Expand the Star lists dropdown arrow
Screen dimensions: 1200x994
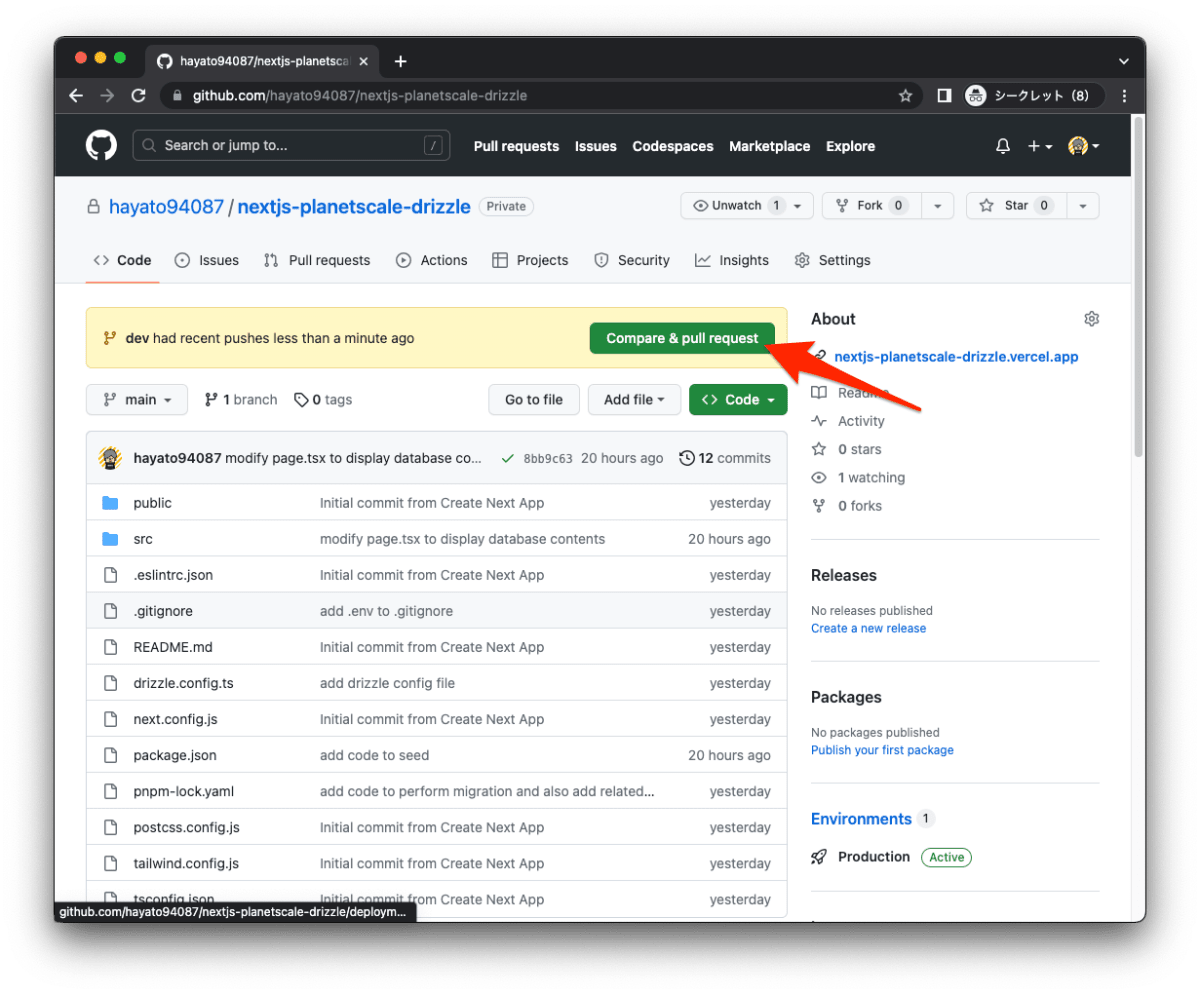click(x=1082, y=206)
